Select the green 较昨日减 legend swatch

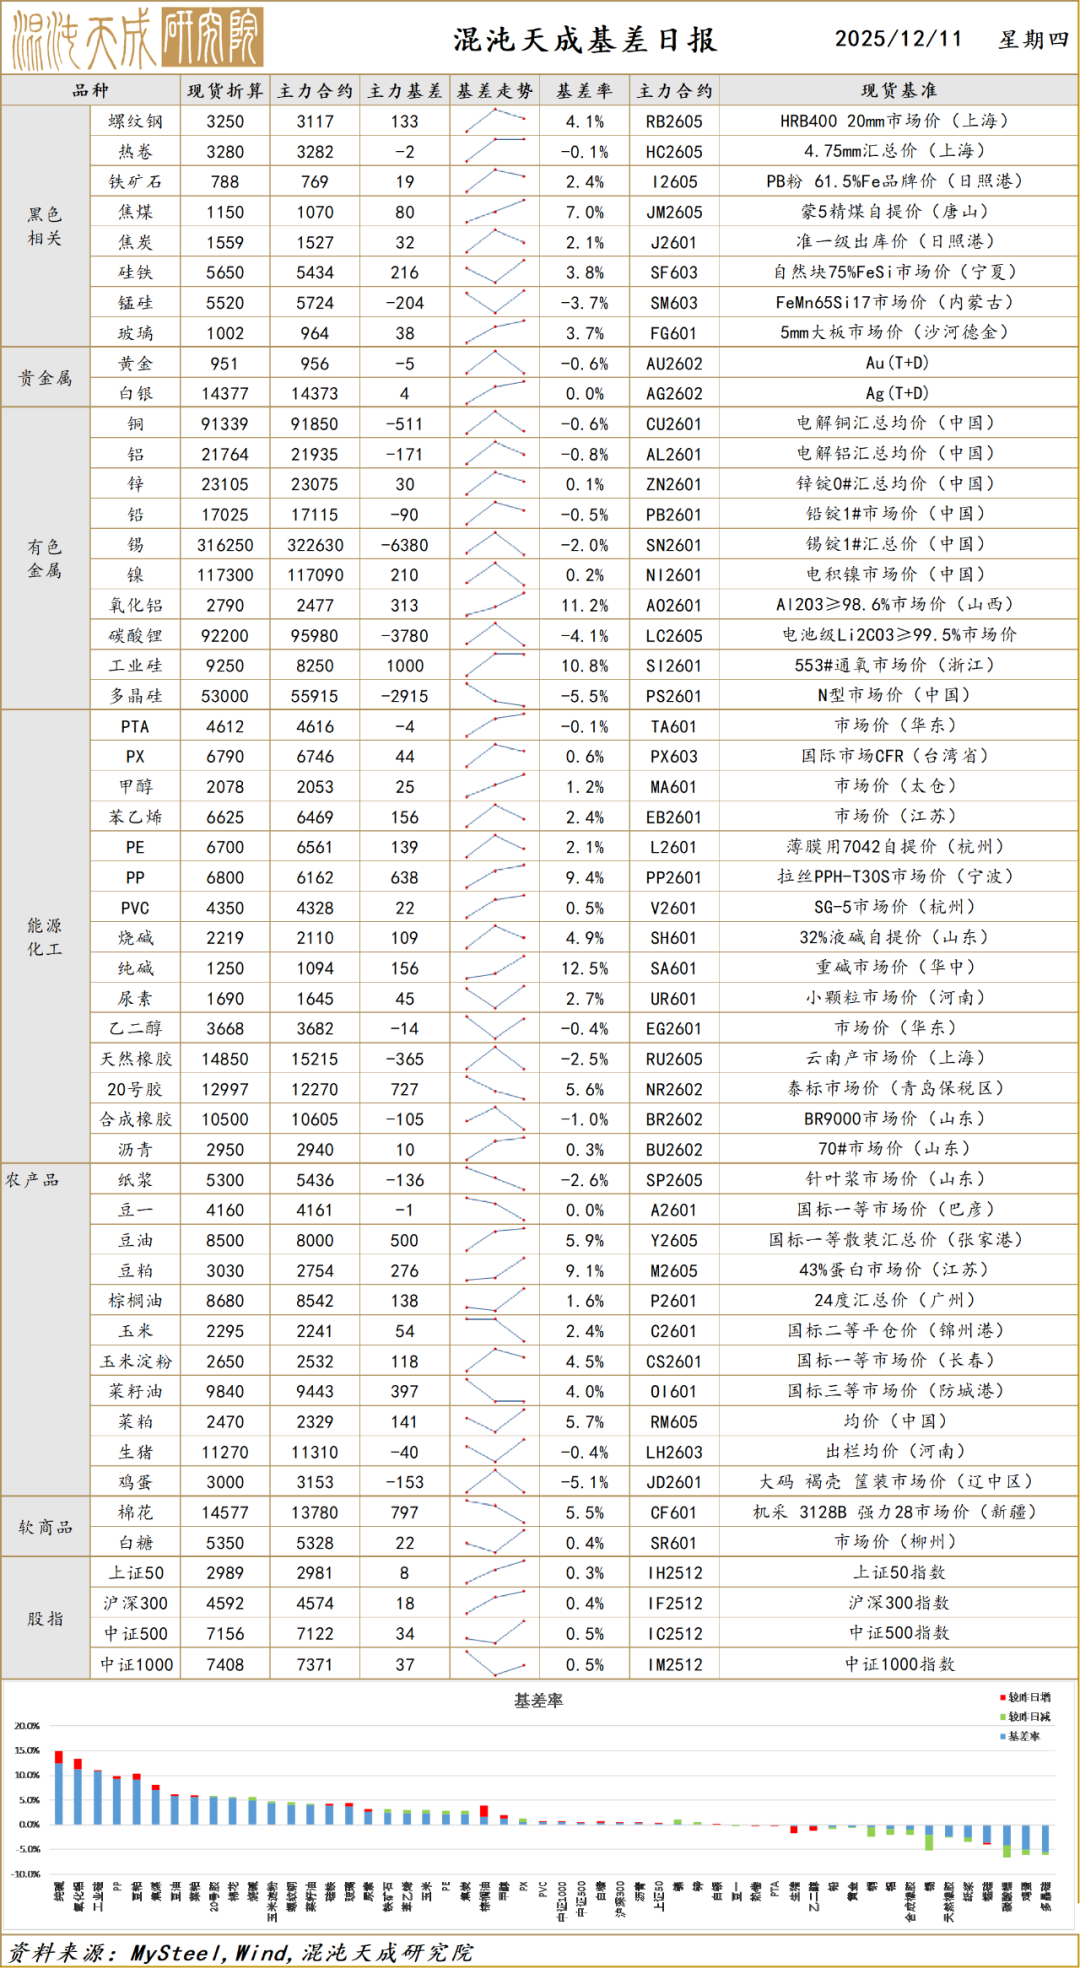click(1002, 1717)
